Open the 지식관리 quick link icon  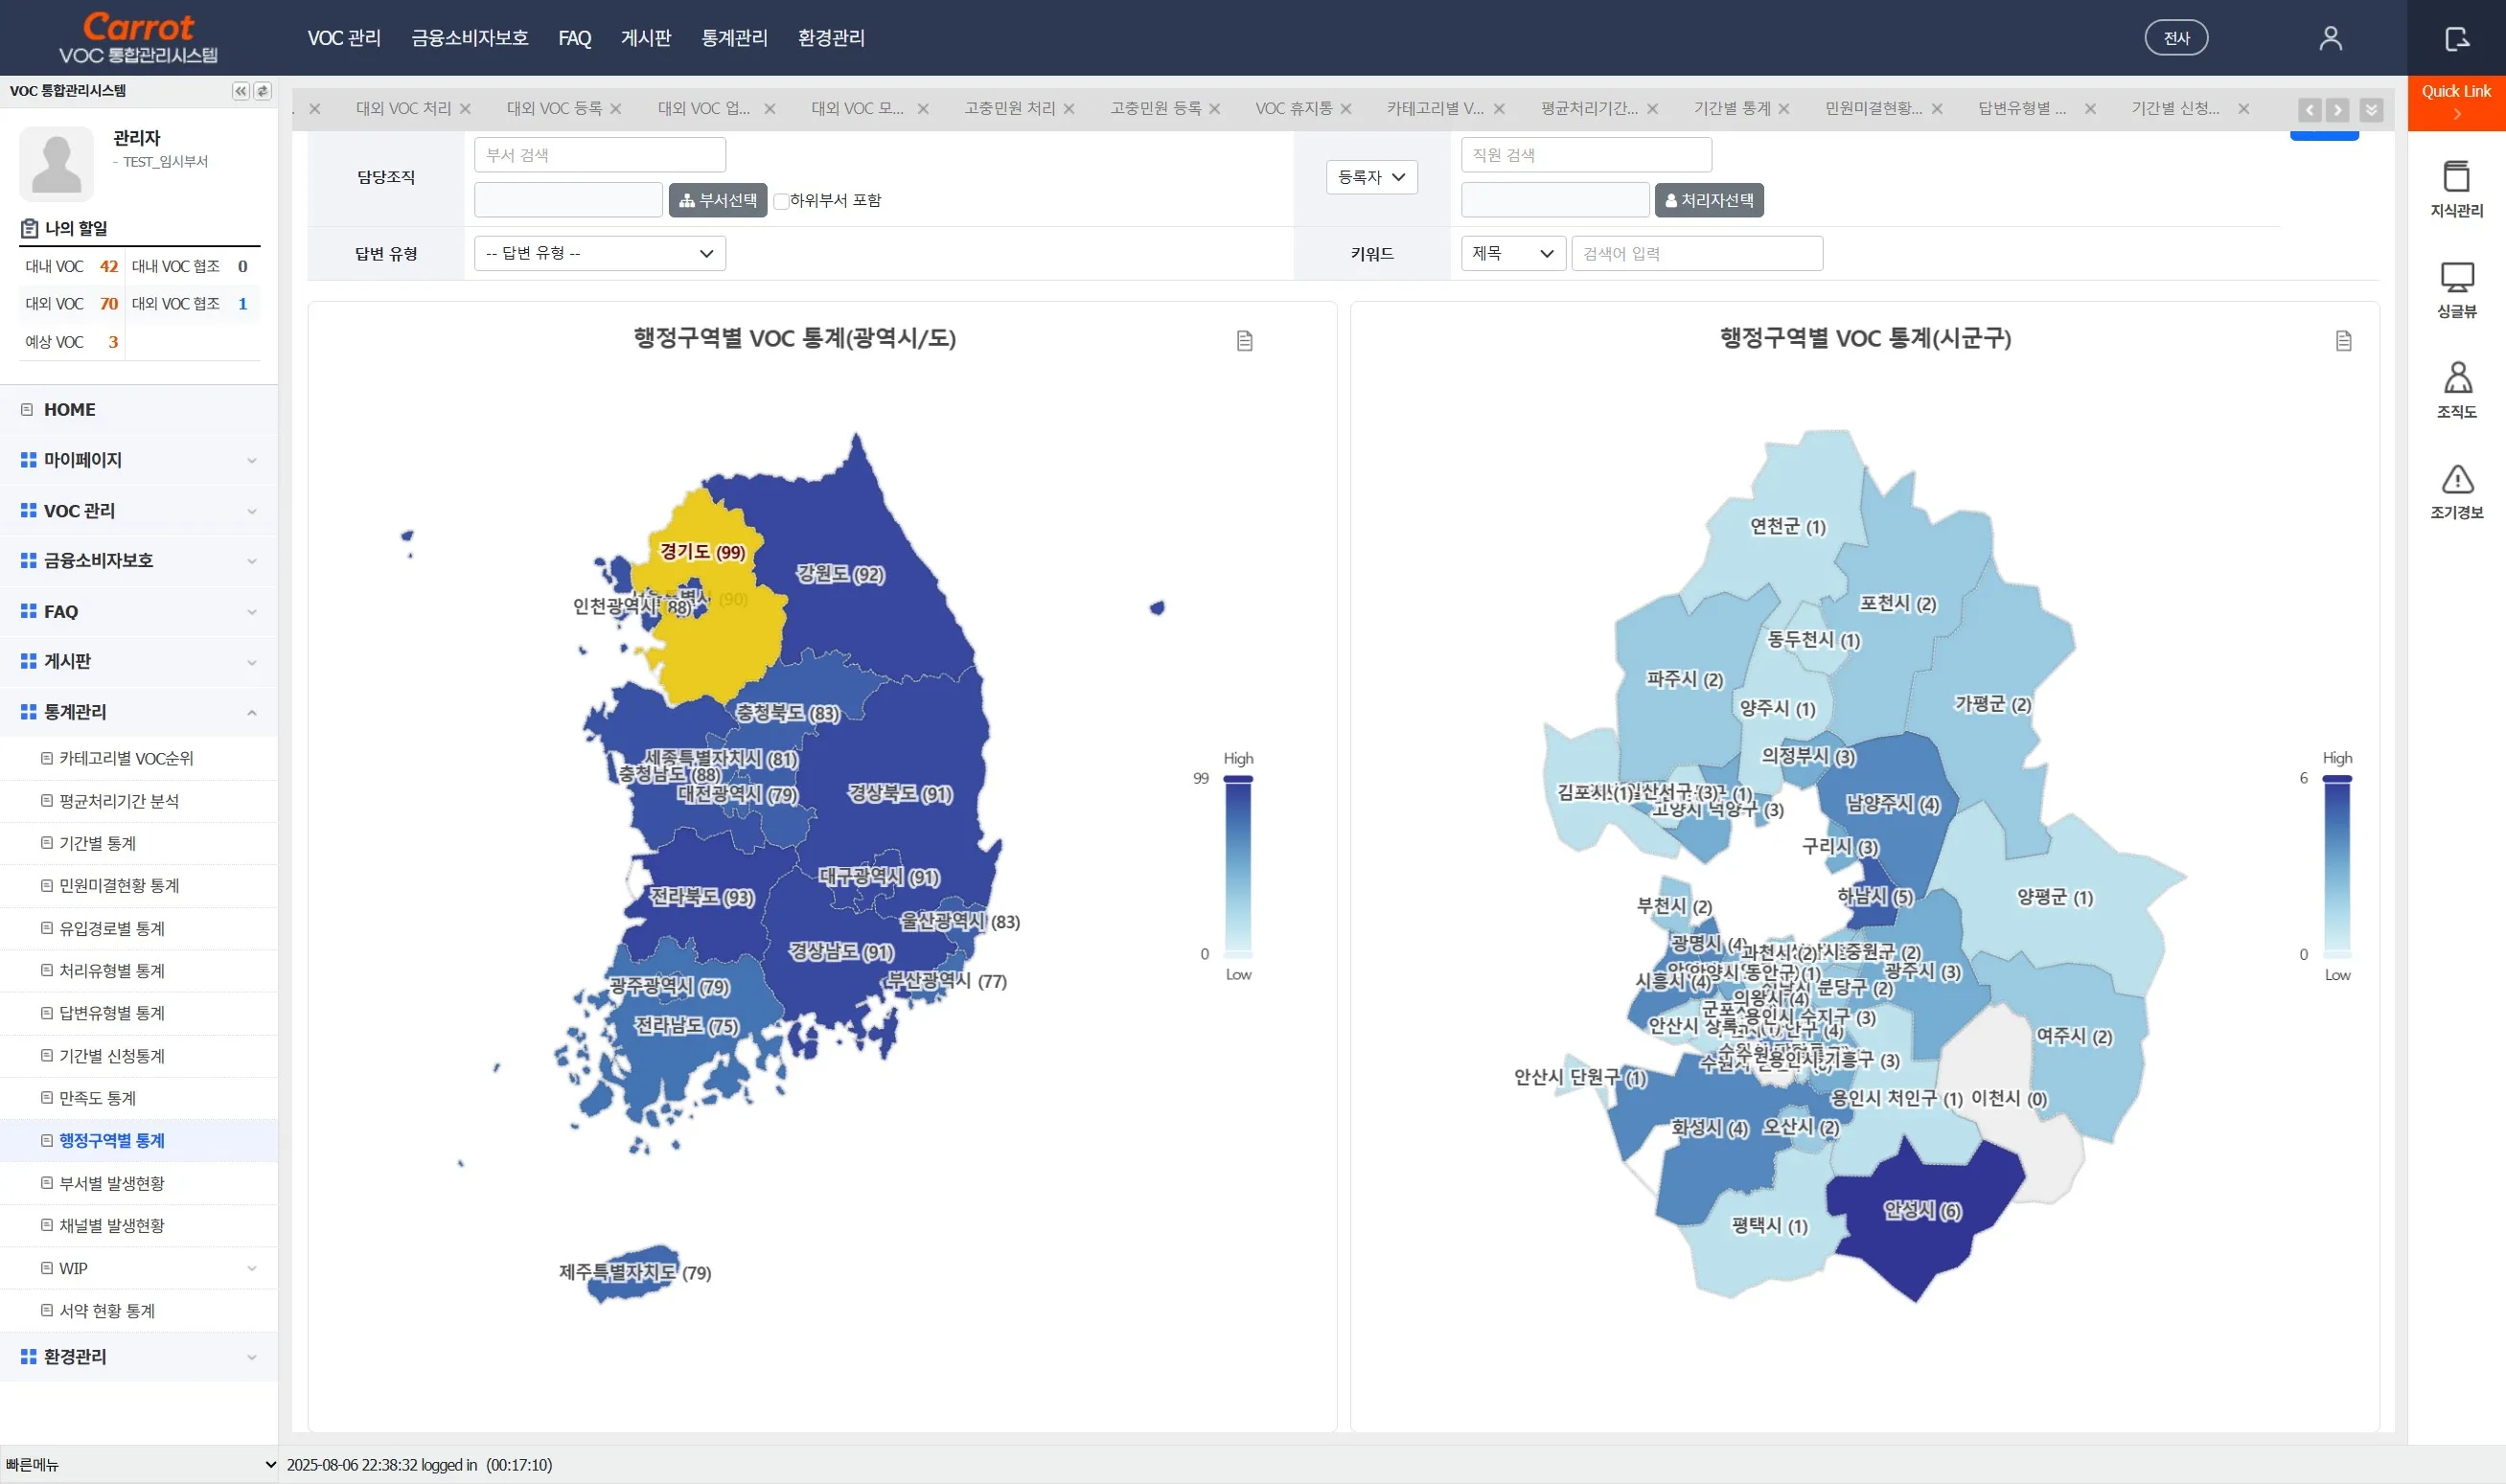click(x=2456, y=177)
